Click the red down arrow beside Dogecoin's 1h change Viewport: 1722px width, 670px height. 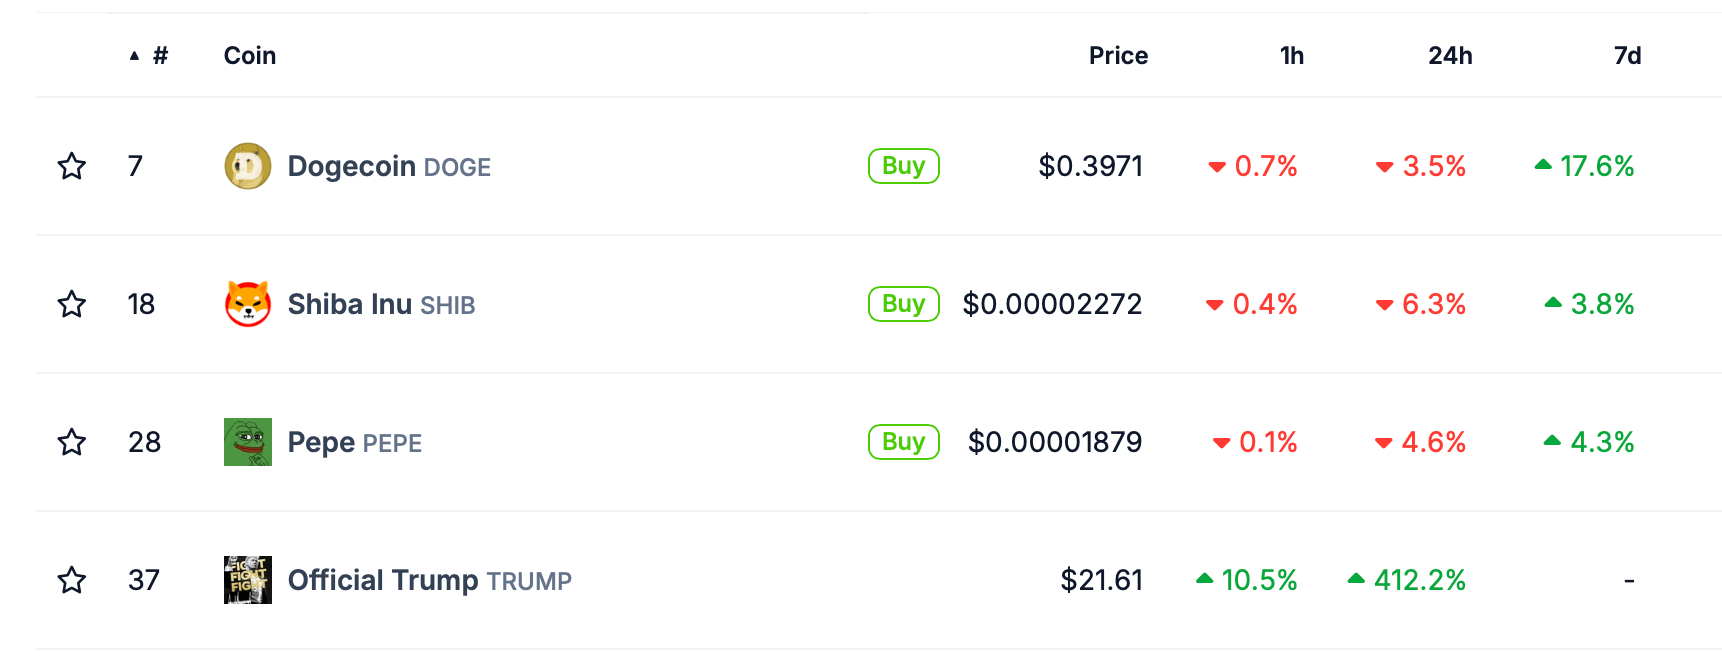[x=1216, y=167]
